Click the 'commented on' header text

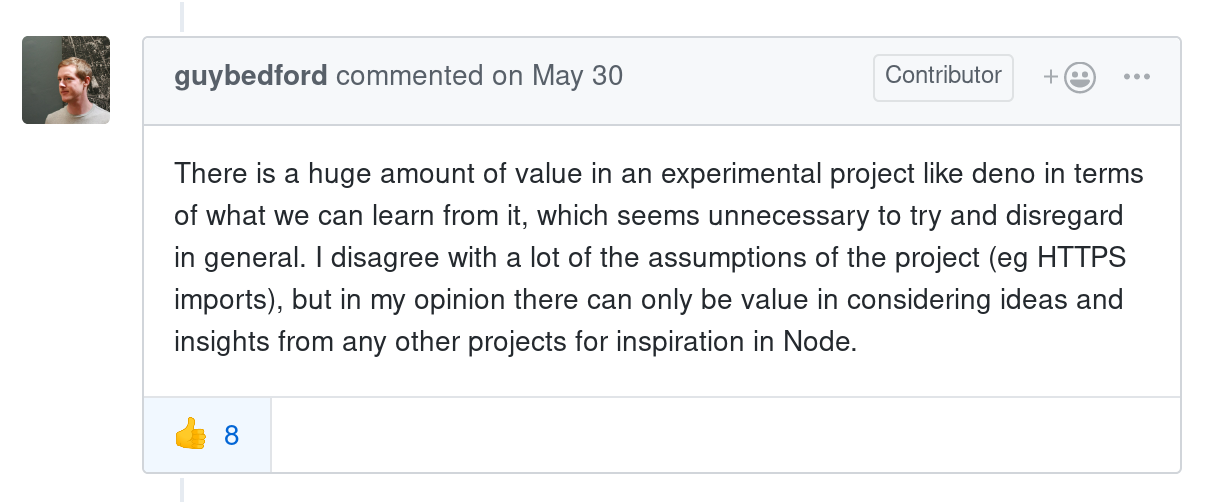(410, 76)
